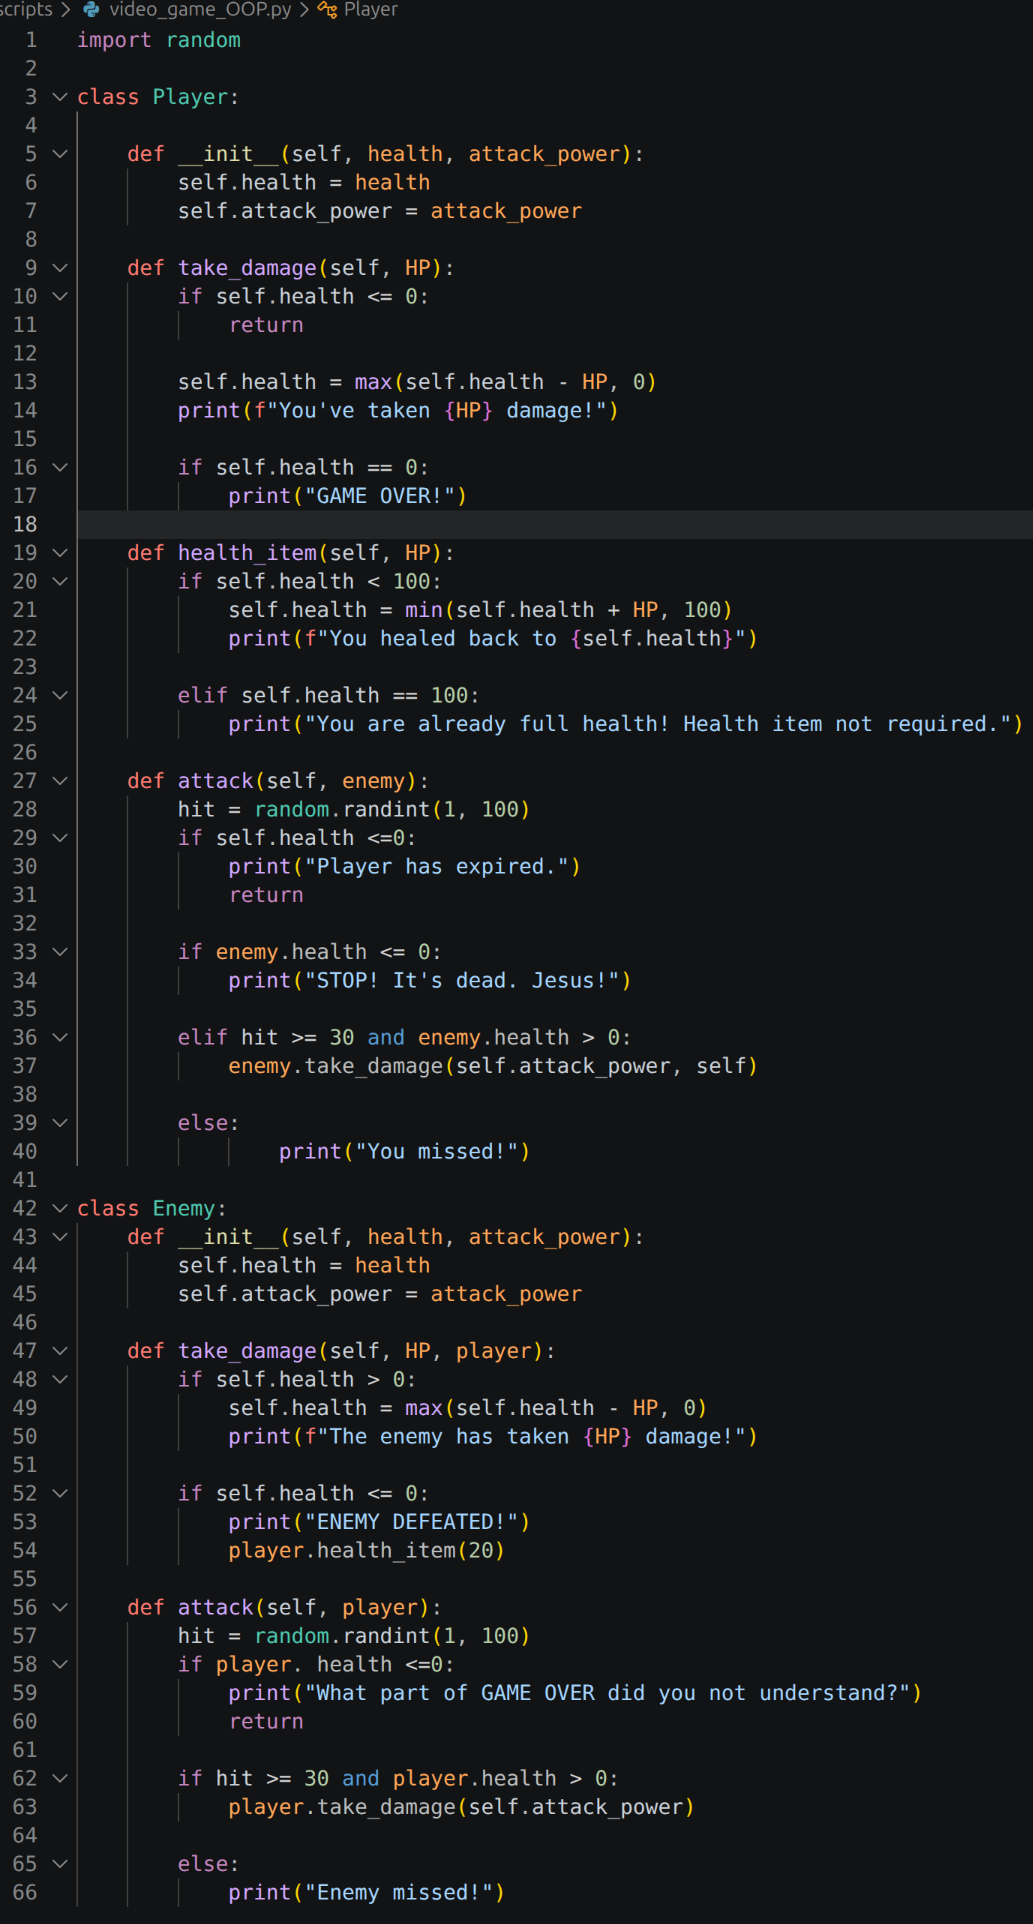Image resolution: width=1033 pixels, height=1924 pixels.
Task: Click 'You healed back to' print statement
Action: [493, 638]
